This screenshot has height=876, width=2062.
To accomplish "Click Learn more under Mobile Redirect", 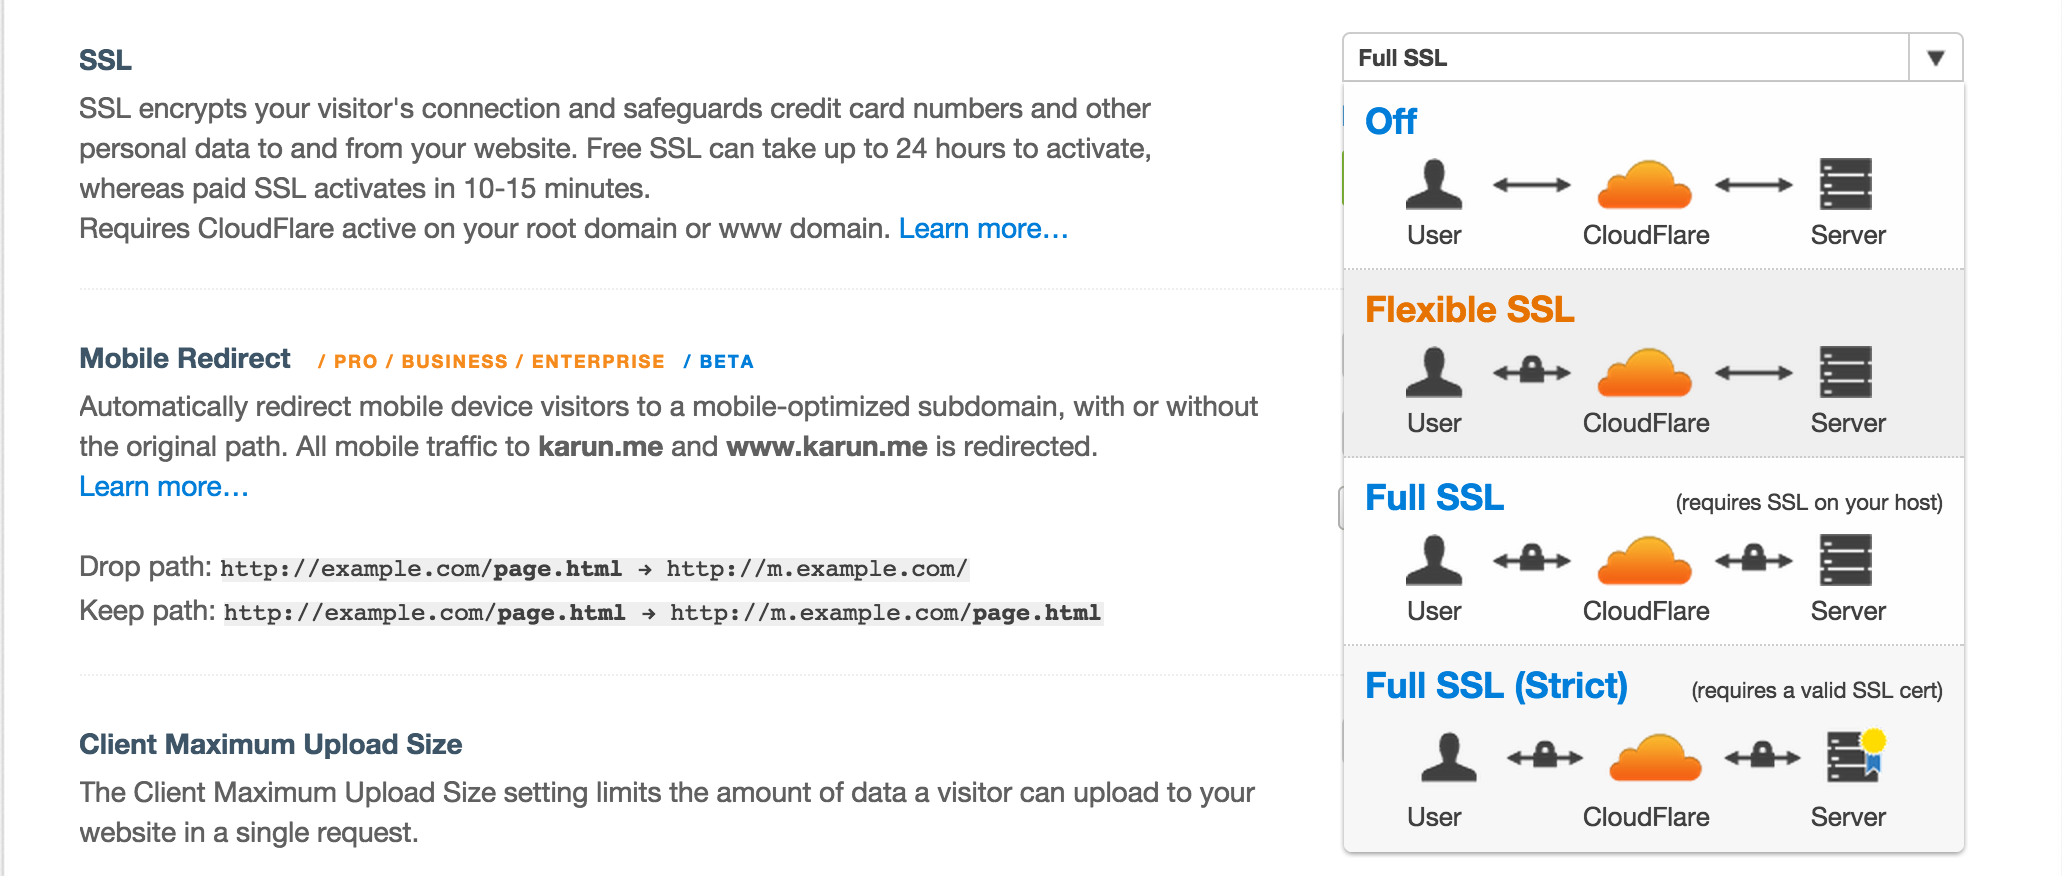I will click(163, 486).
